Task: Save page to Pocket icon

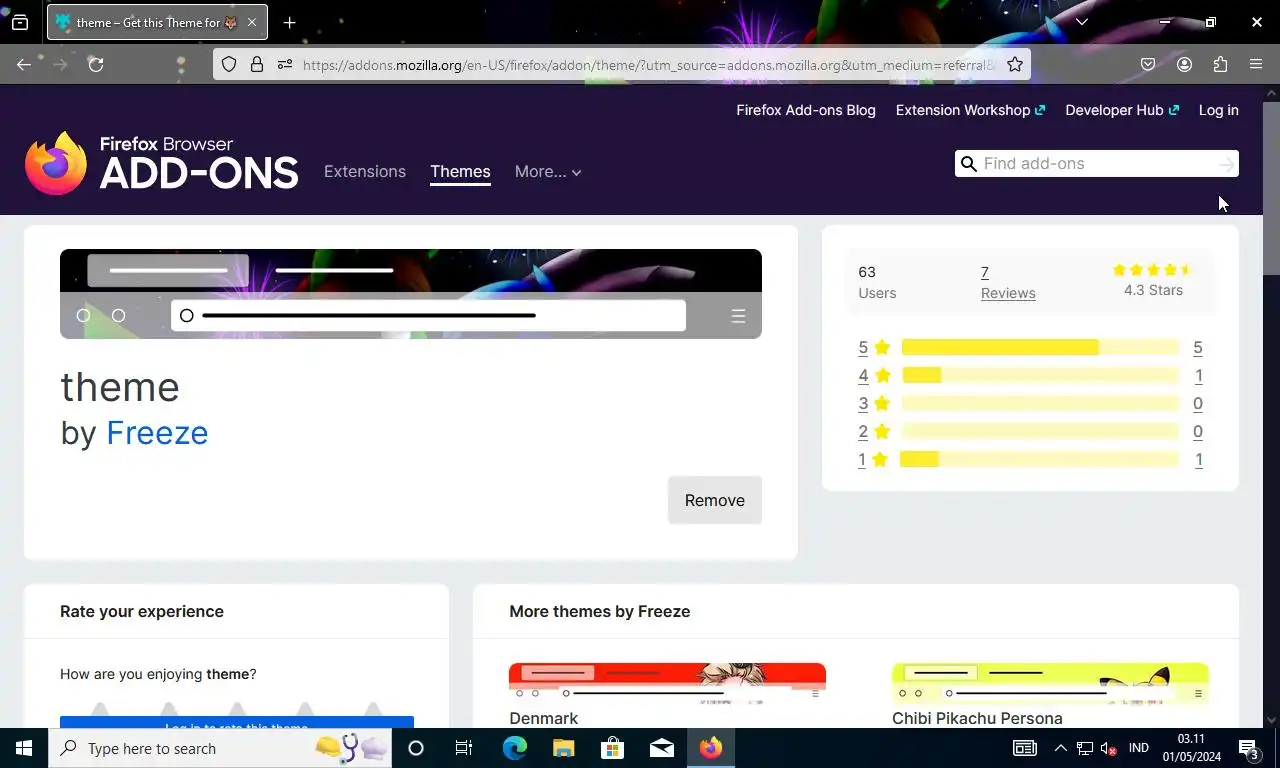Action: 1148,64
